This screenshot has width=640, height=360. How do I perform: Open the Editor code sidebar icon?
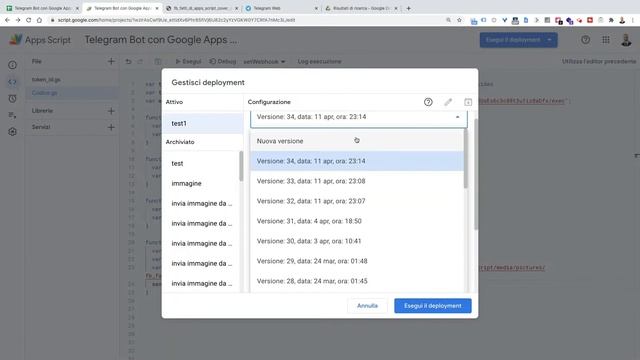13,82
